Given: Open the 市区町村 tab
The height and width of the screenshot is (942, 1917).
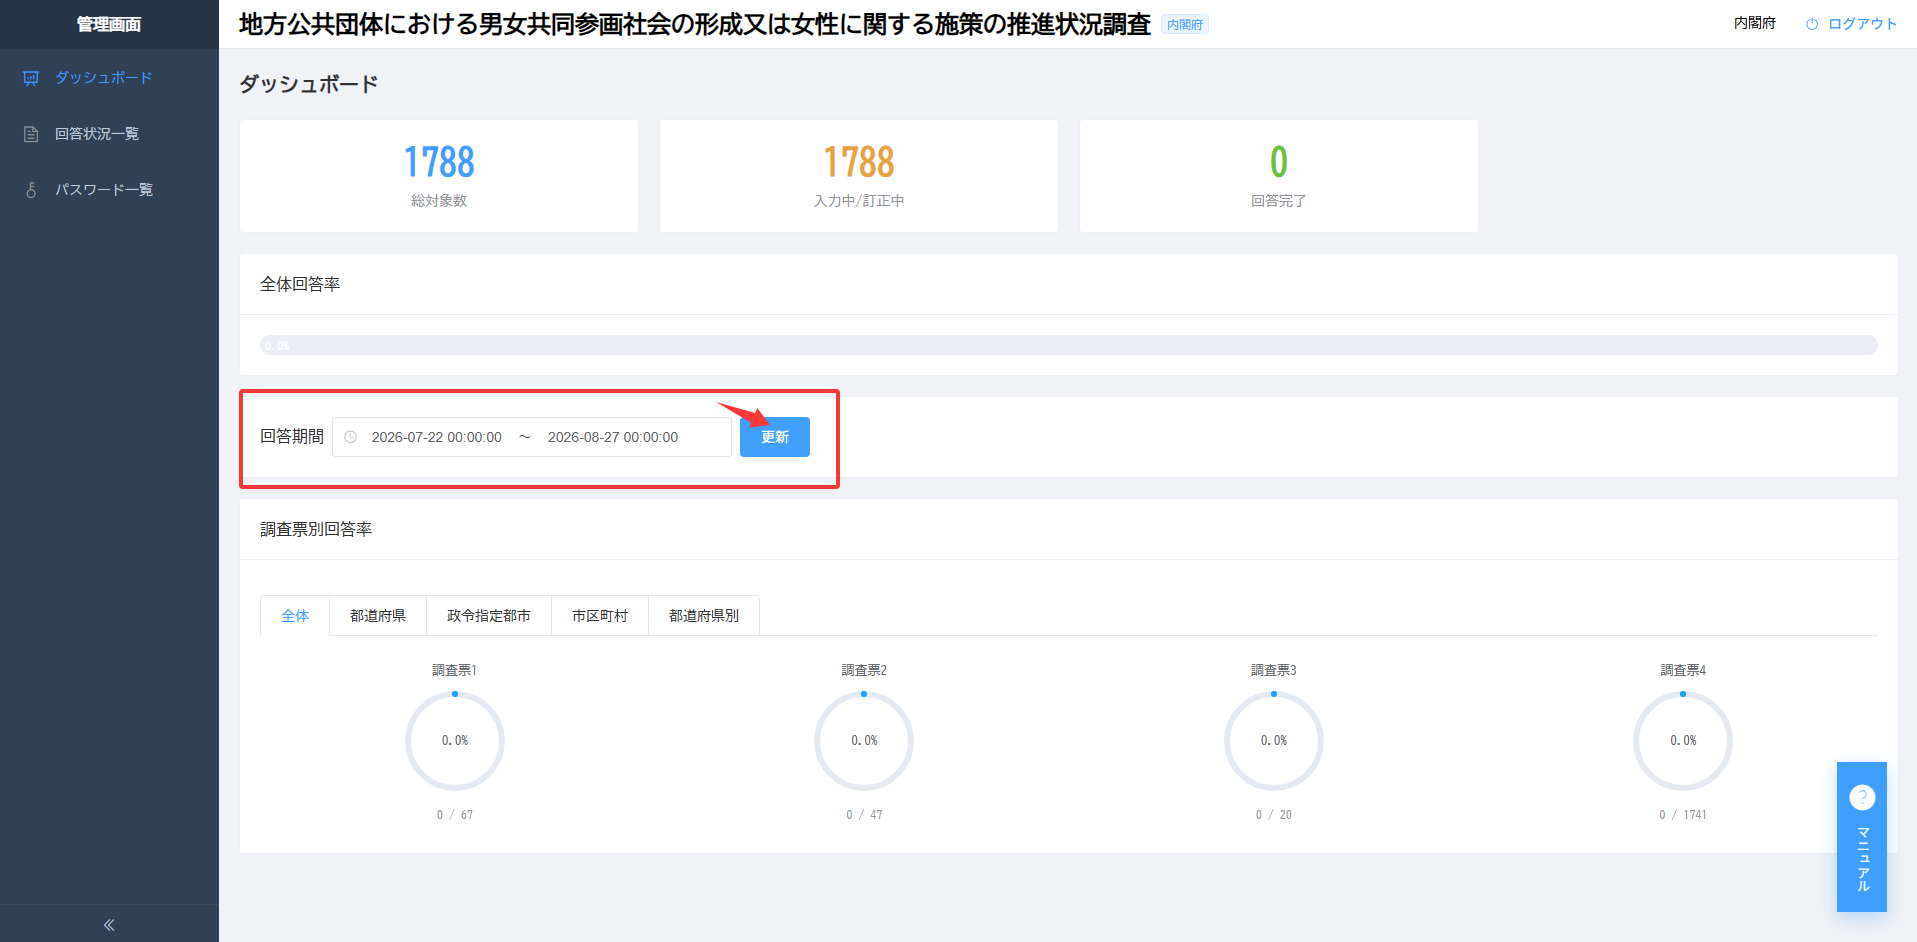Looking at the screenshot, I should (x=600, y=616).
